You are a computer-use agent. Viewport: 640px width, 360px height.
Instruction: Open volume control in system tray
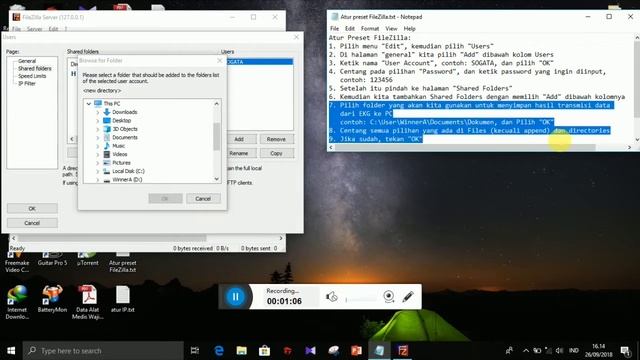click(x=560, y=351)
